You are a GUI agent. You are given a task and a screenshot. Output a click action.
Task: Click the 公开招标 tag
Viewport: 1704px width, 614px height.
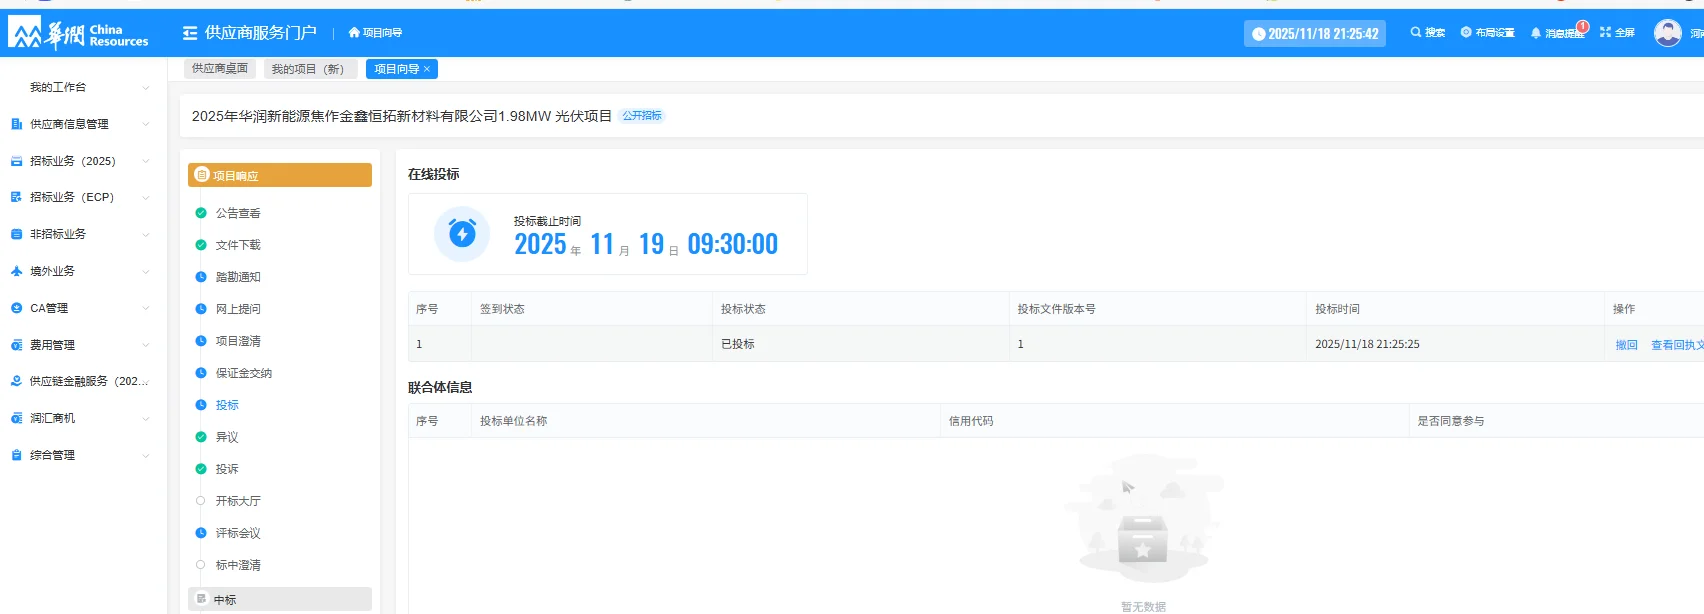click(x=642, y=116)
